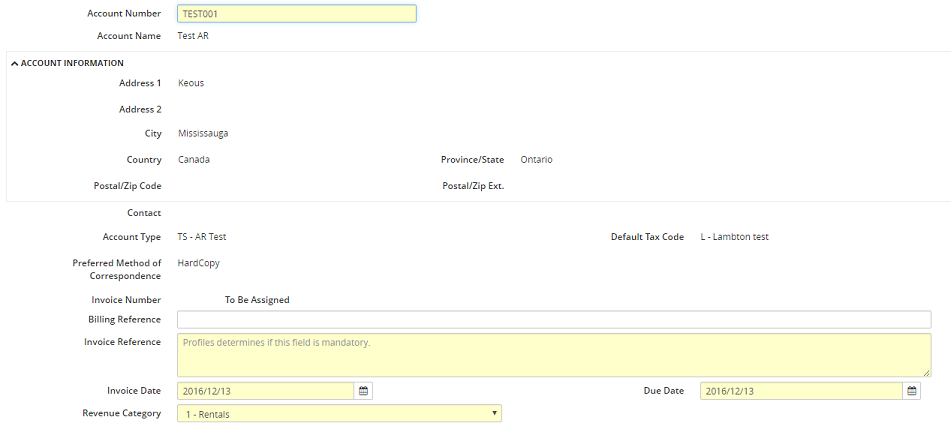Click the 'To Be Assigned' invoice number text
Screen dimensions: 951x426
(257, 300)
